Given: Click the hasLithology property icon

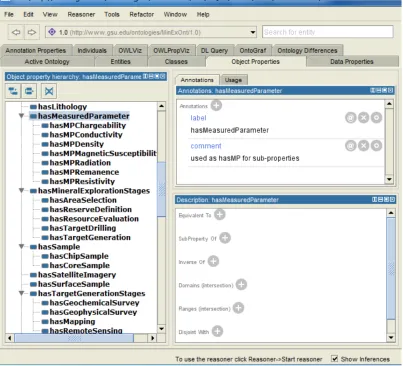Looking at the screenshot, I should click(33, 107).
